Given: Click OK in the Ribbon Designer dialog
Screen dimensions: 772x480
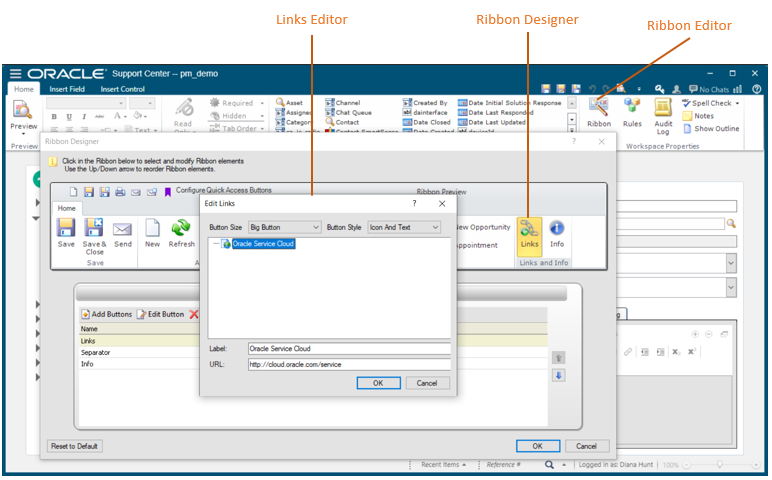Looking at the screenshot, I should click(538, 446).
